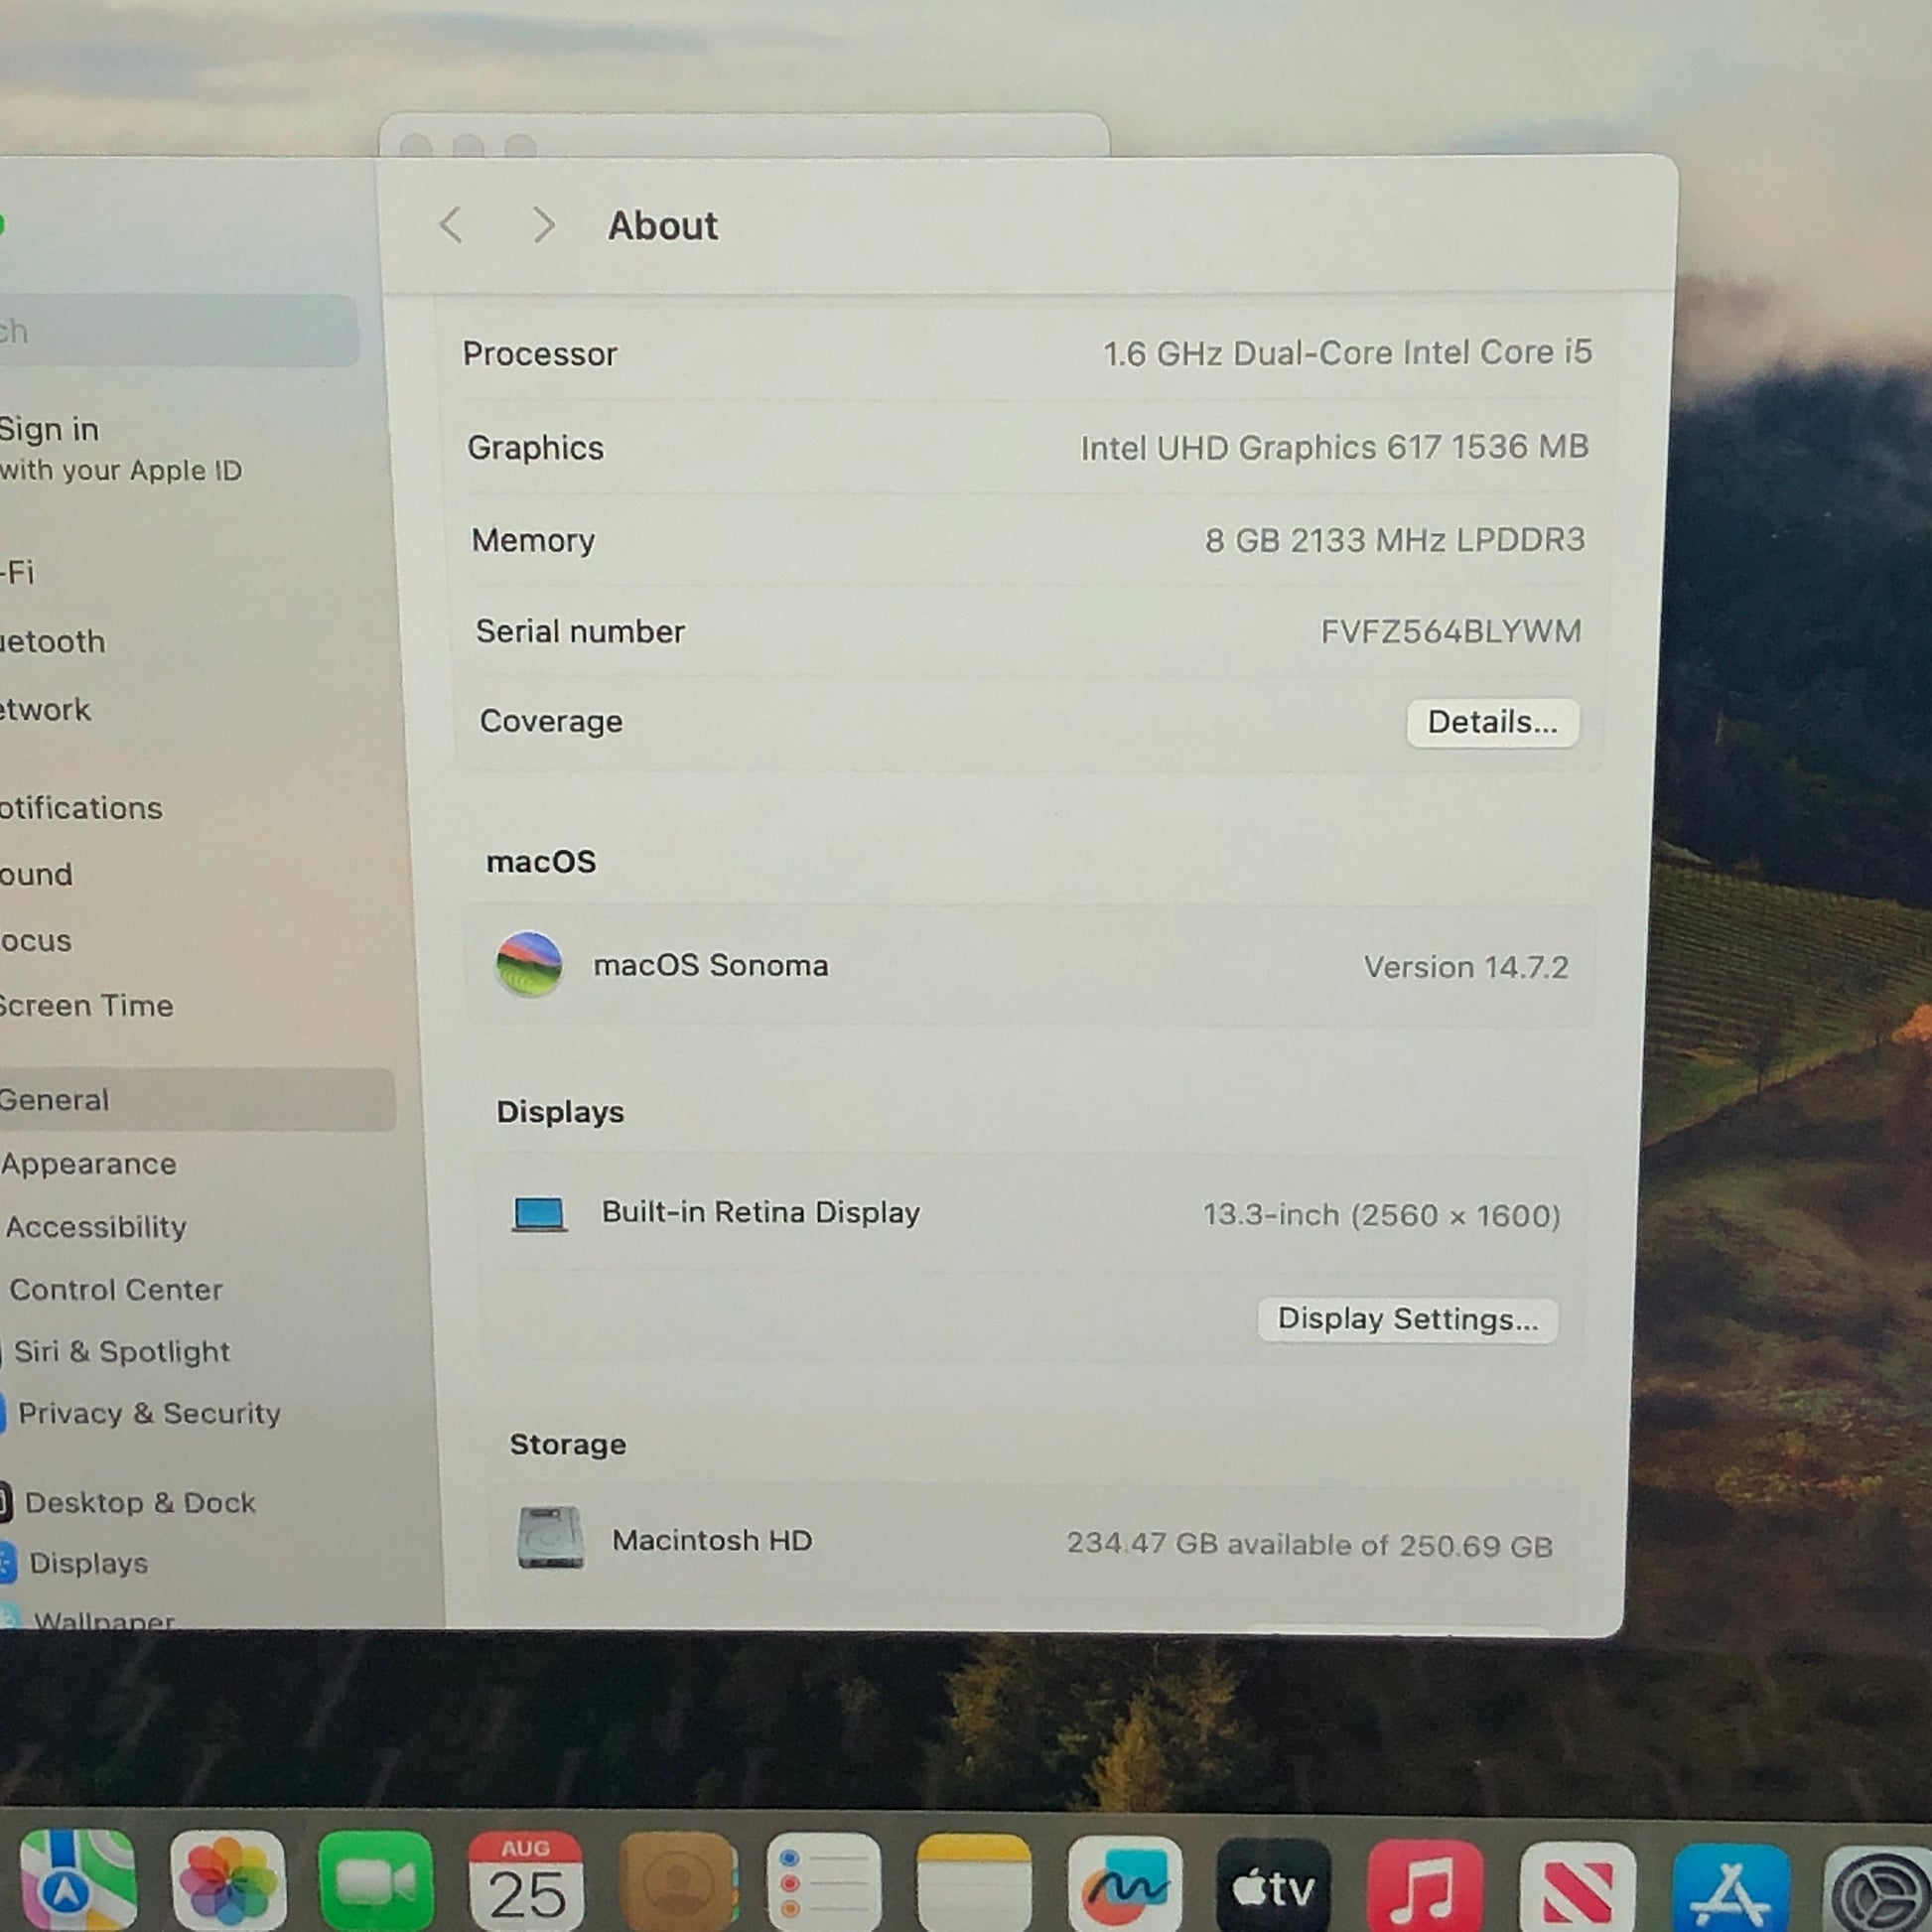Select Notifications in the sidebar

81,808
